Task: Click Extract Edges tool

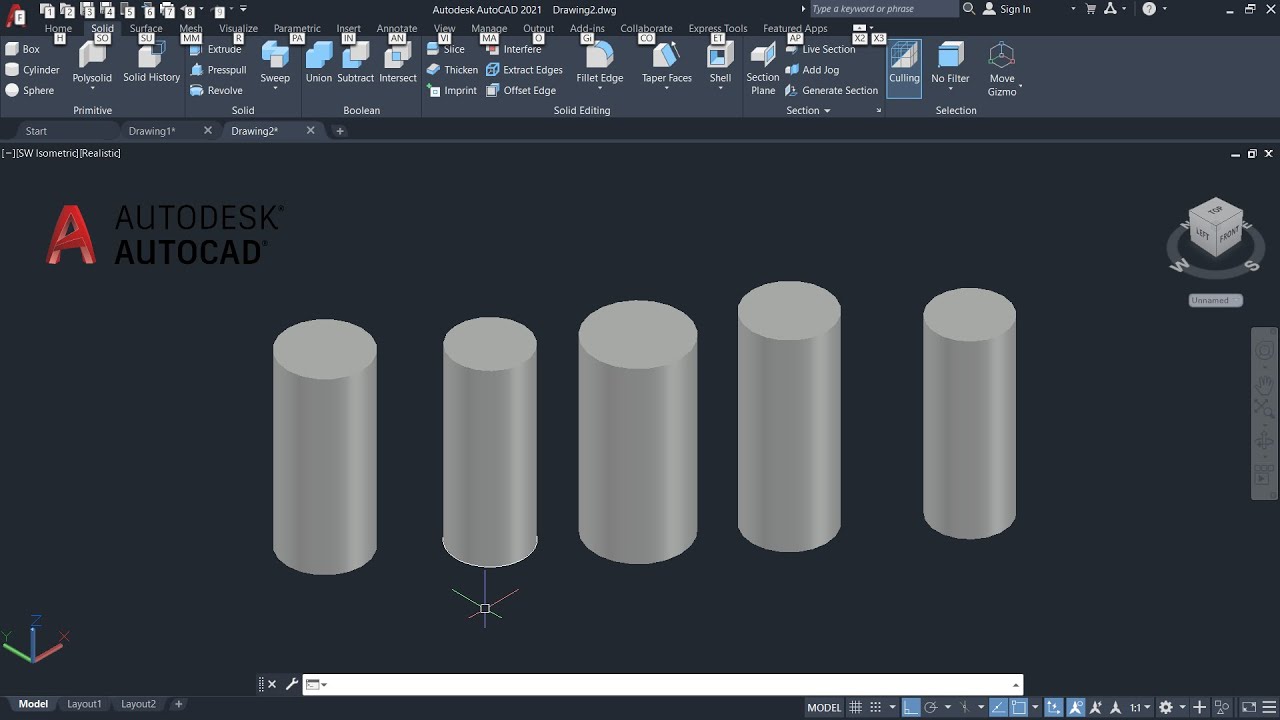Action: [524, 70]
